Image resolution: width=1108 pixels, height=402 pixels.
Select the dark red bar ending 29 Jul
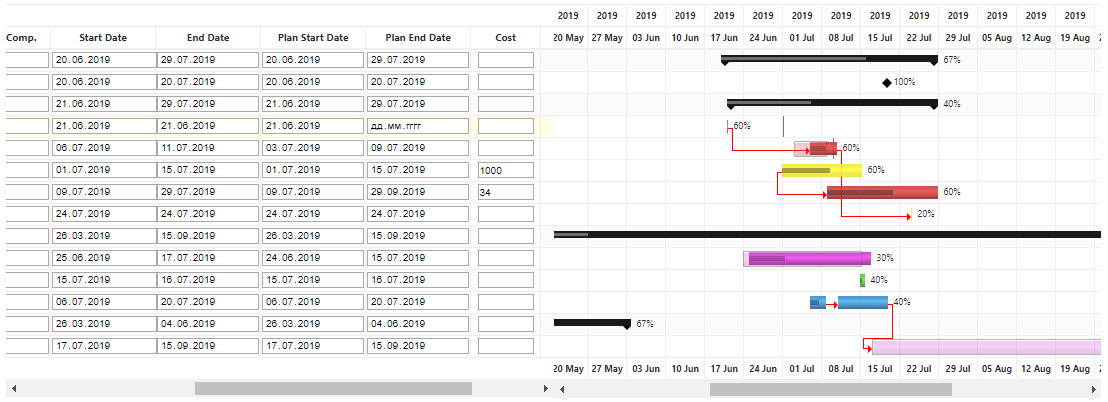[x=883, y=193]
